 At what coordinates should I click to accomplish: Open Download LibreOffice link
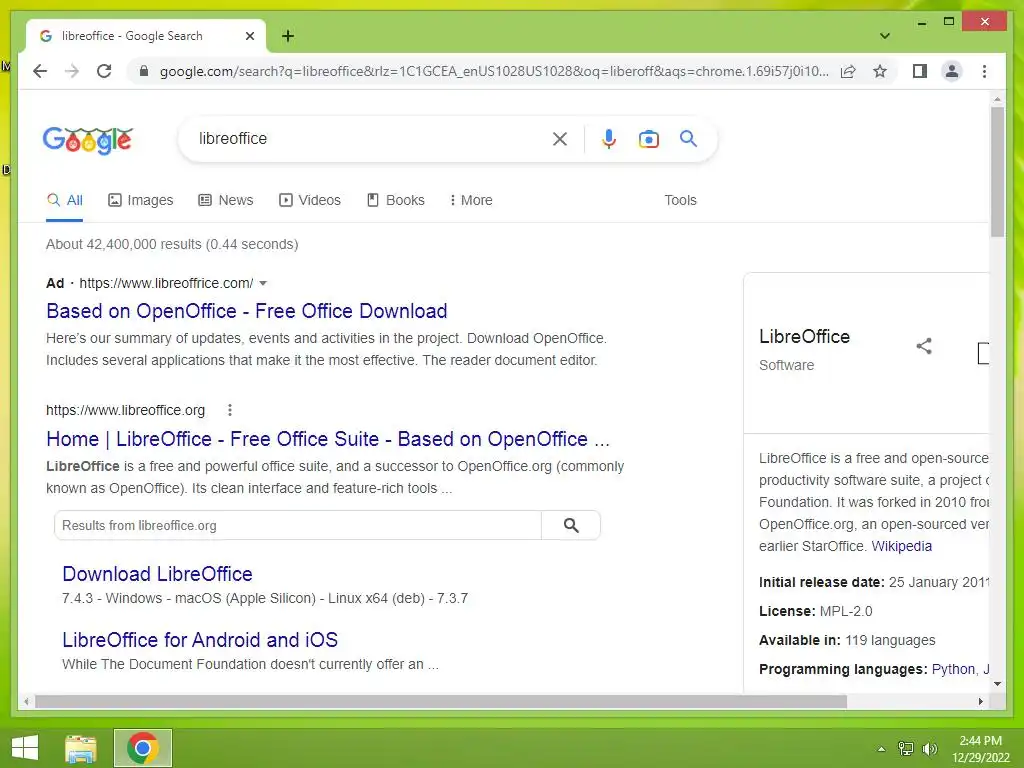coord(157,574)
